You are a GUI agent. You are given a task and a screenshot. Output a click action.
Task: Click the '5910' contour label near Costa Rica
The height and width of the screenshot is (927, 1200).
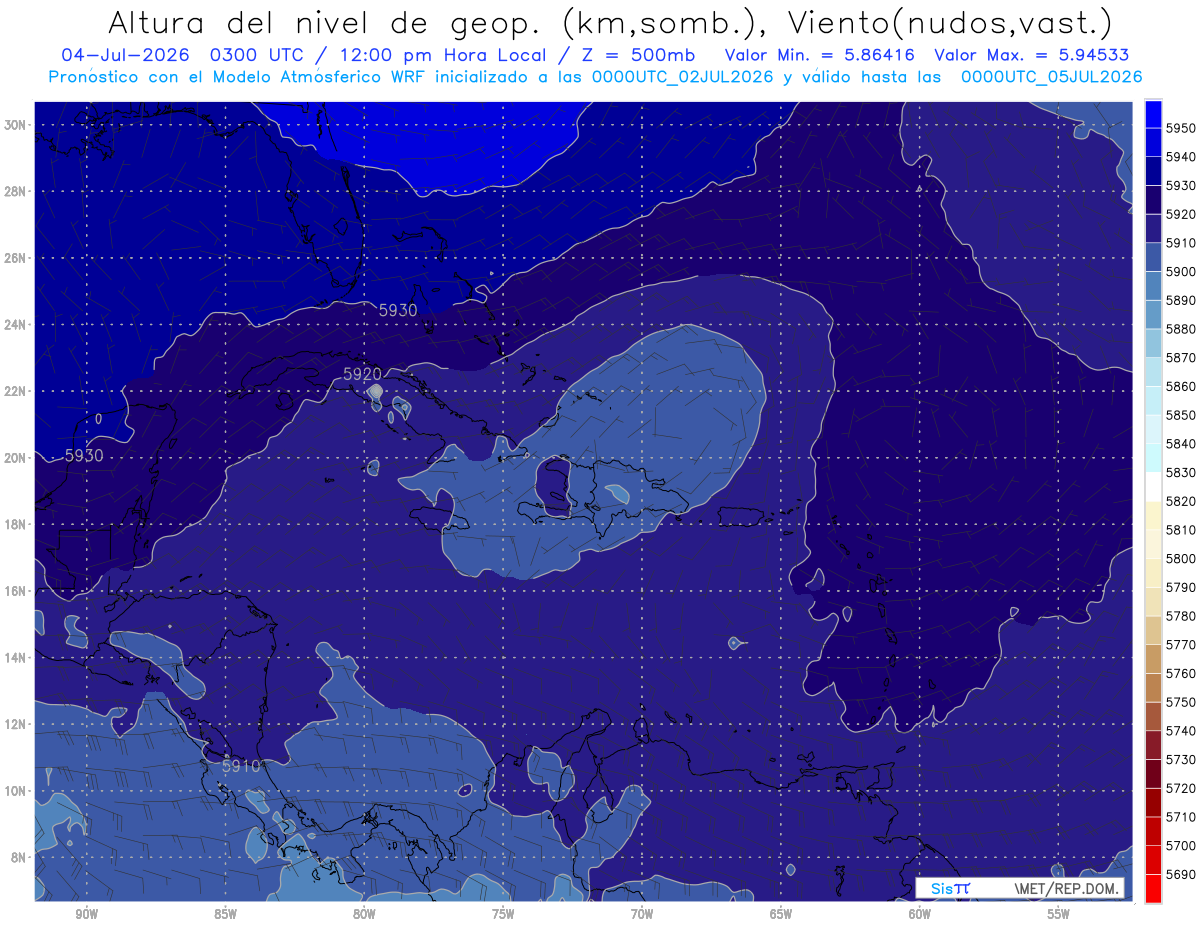pos(241,766)
